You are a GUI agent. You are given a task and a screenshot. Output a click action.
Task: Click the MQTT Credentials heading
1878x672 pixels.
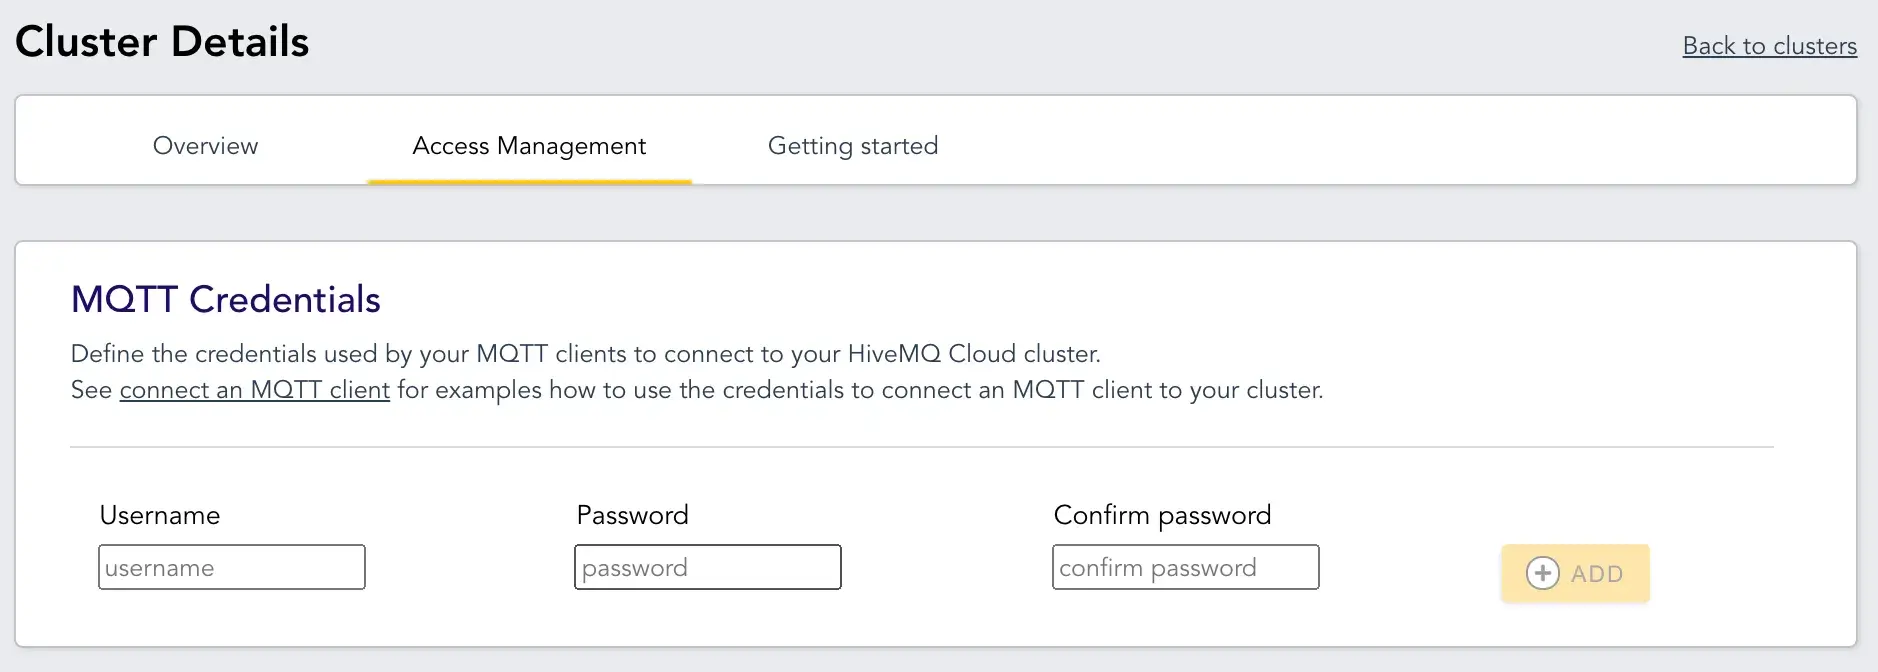[x=226, y=299]
